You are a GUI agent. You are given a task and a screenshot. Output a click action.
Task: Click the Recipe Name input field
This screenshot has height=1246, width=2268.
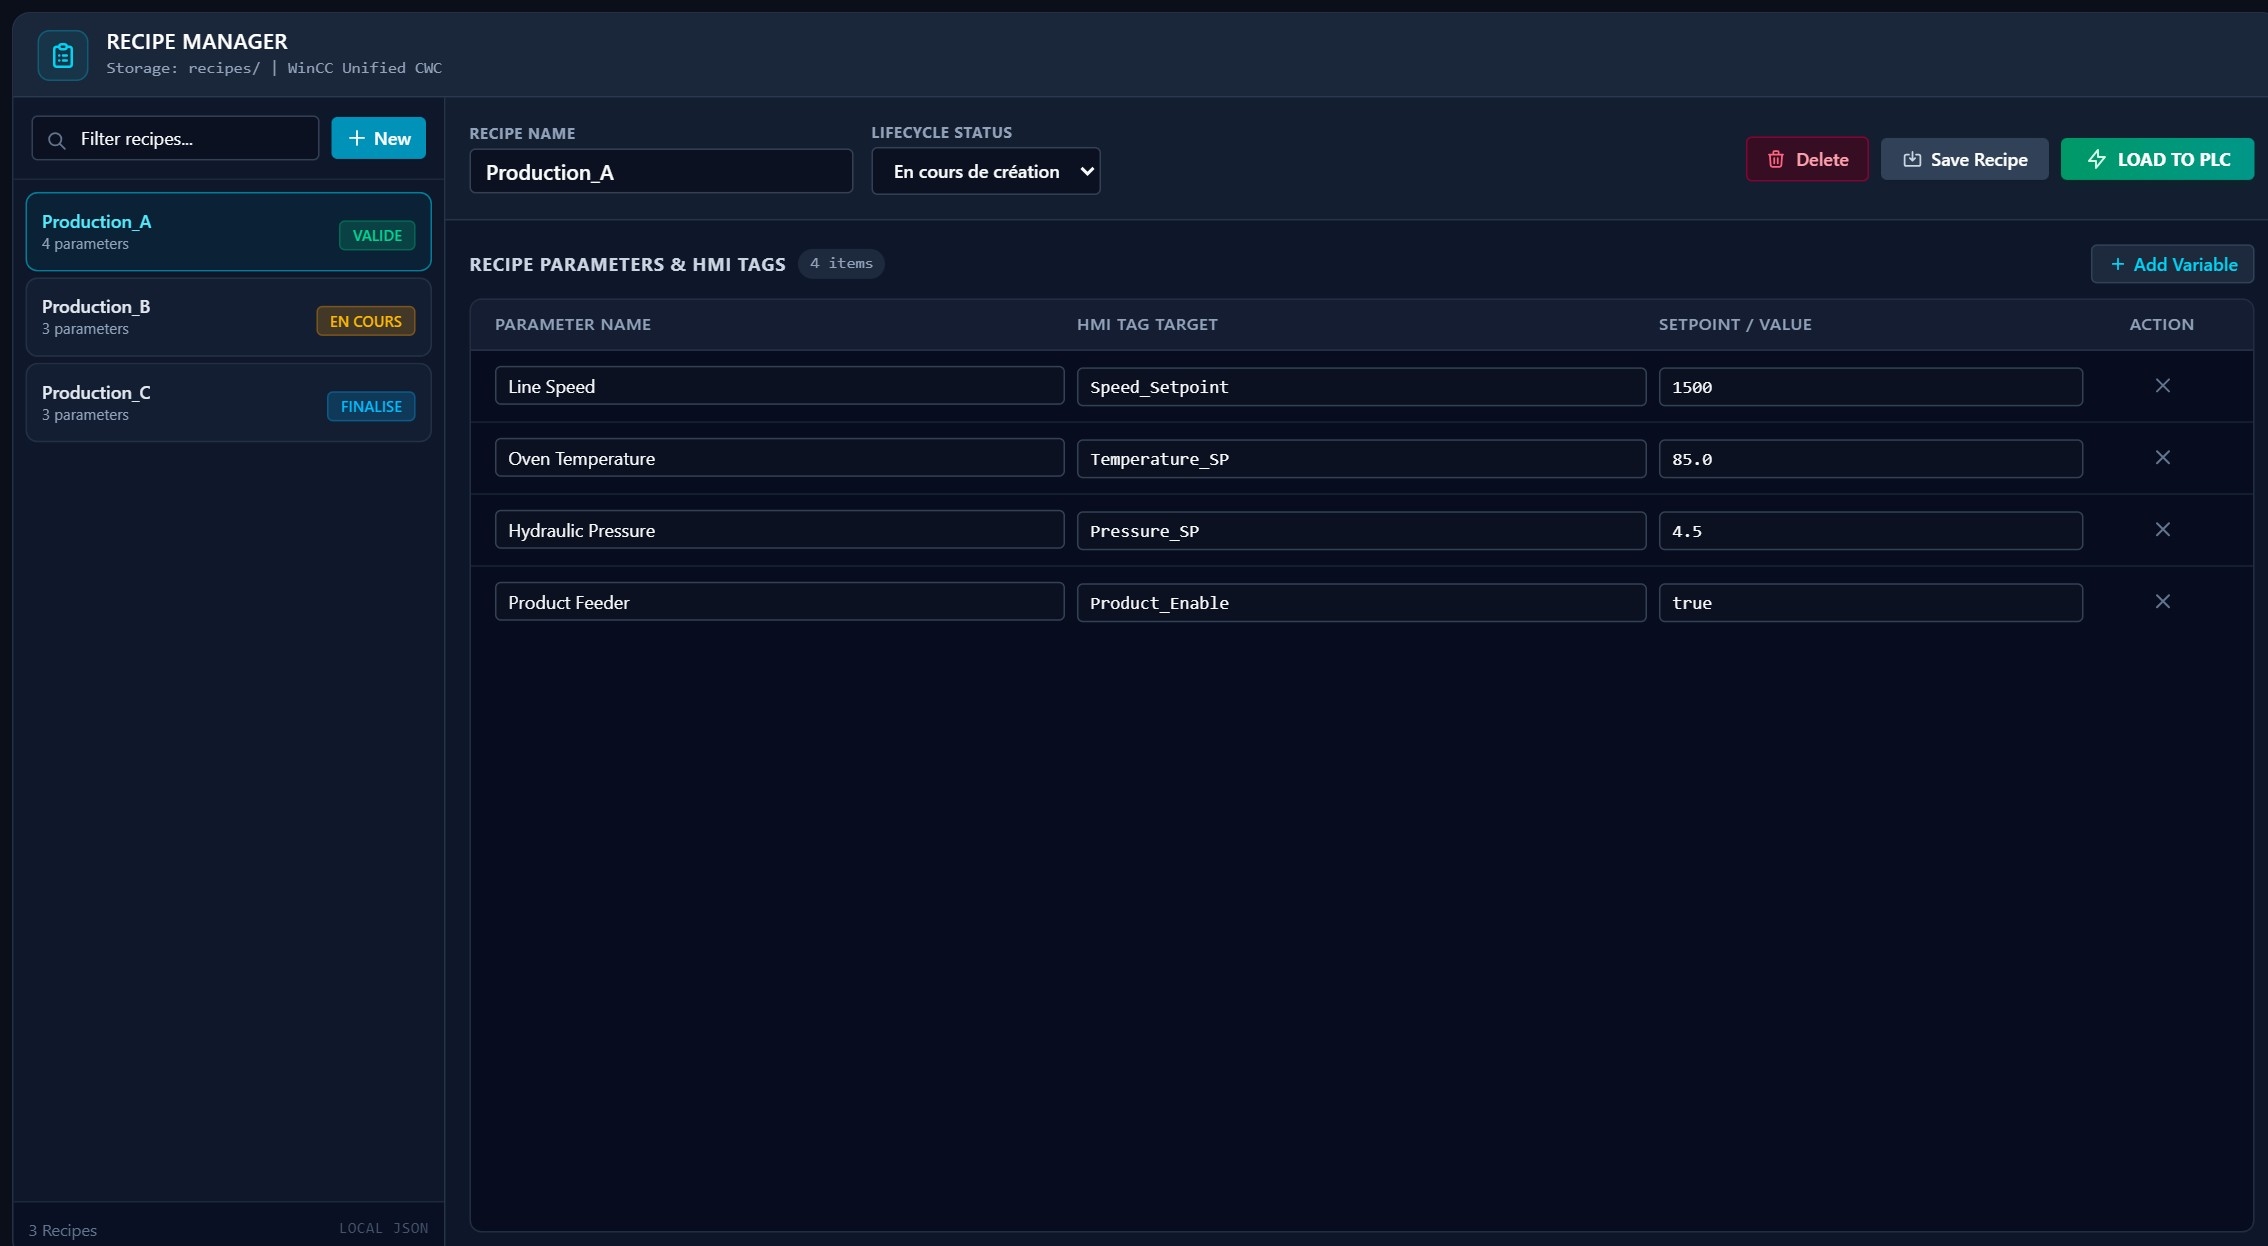point(661,172)
